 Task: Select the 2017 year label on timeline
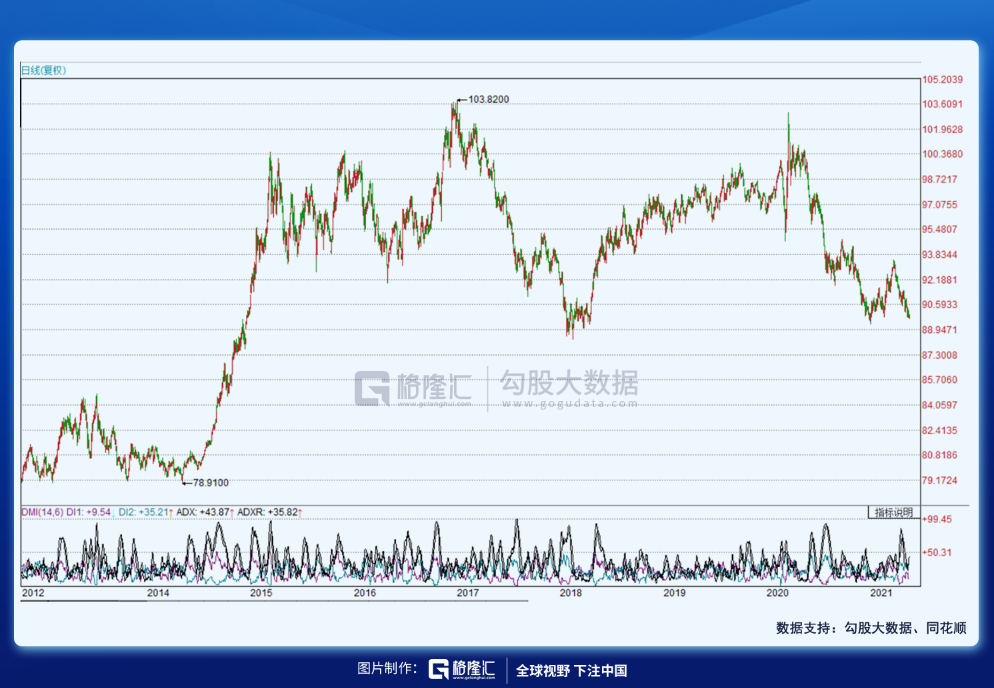click(x=468, y=593)
